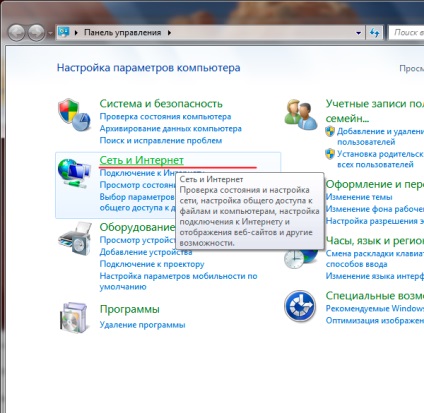Click the Просмотр view-by label
This screenshot has height=413, width=424.
click(412, 68)
